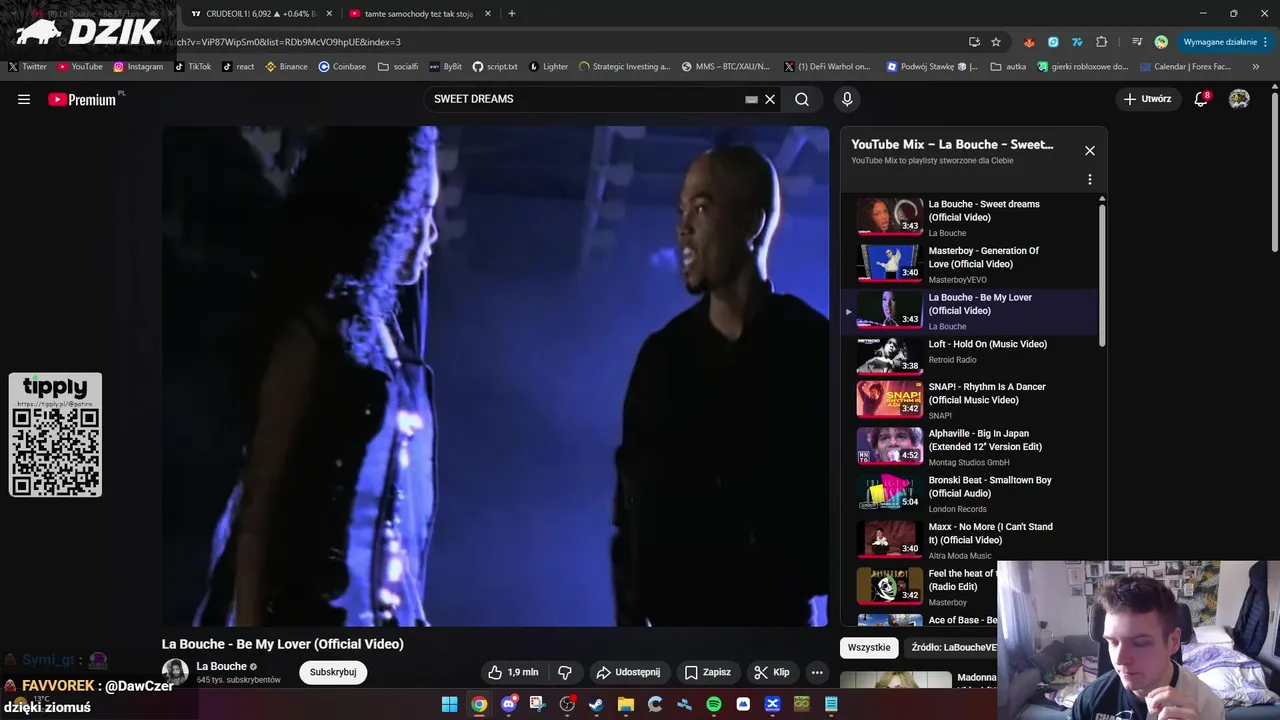1280x720 pixels.
Task: Open the Chrome profile avatar
Action: (x=1161, y=42)
